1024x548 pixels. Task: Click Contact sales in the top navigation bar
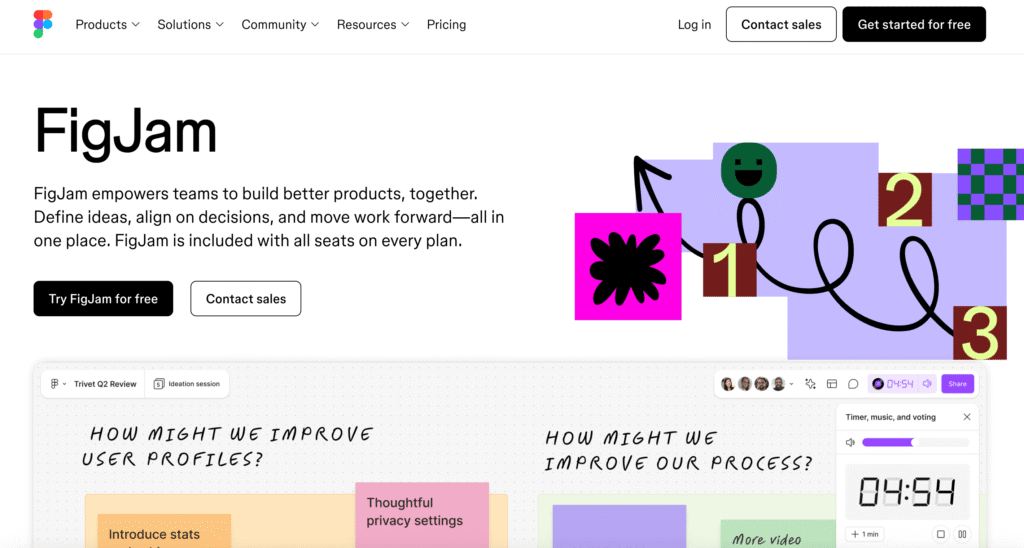coord(781,24)
